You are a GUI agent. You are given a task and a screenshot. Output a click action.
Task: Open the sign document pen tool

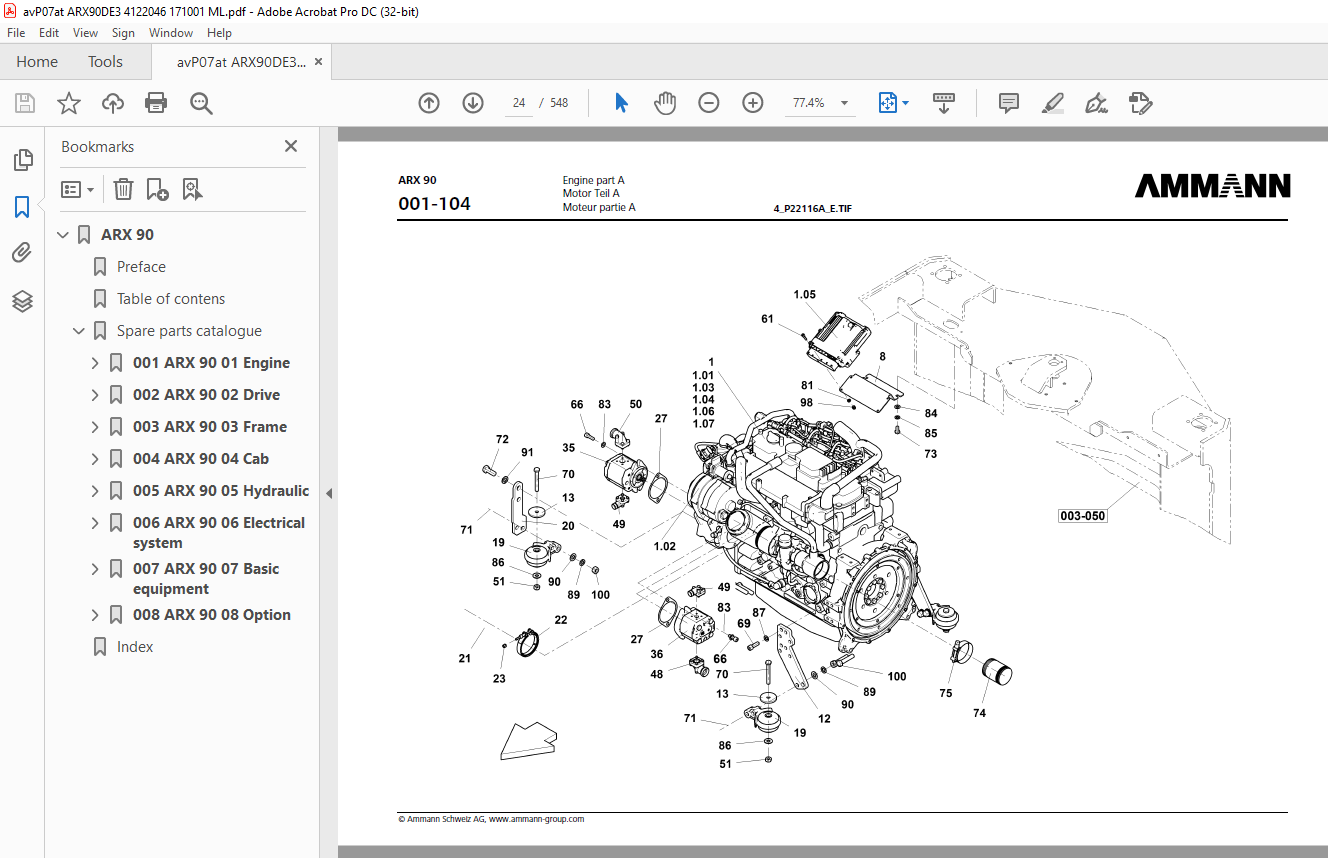(x=1096, y=103)
